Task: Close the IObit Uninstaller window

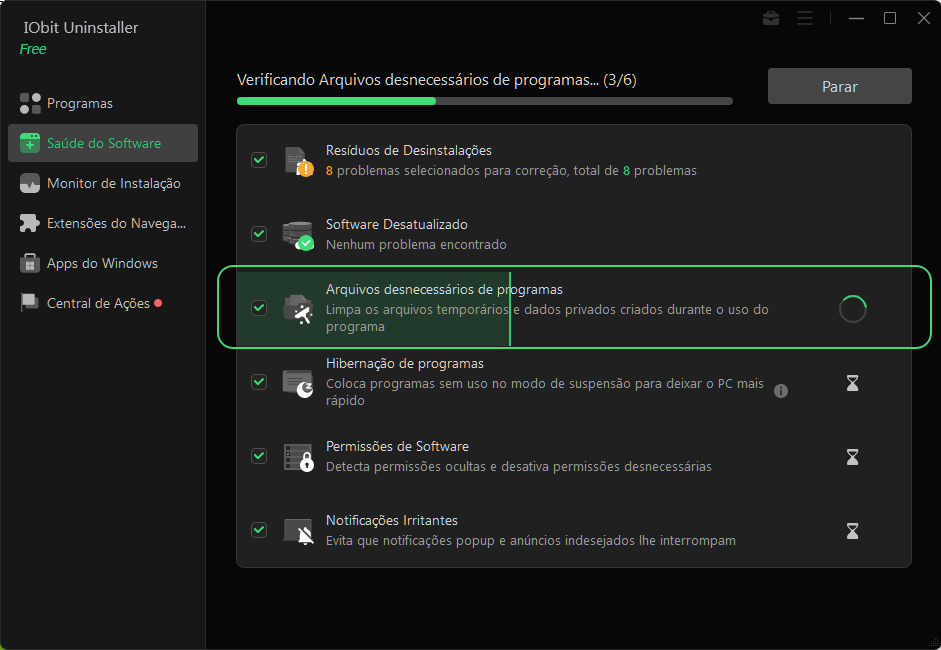Action: pyautogui.click(x=924, y=19)
